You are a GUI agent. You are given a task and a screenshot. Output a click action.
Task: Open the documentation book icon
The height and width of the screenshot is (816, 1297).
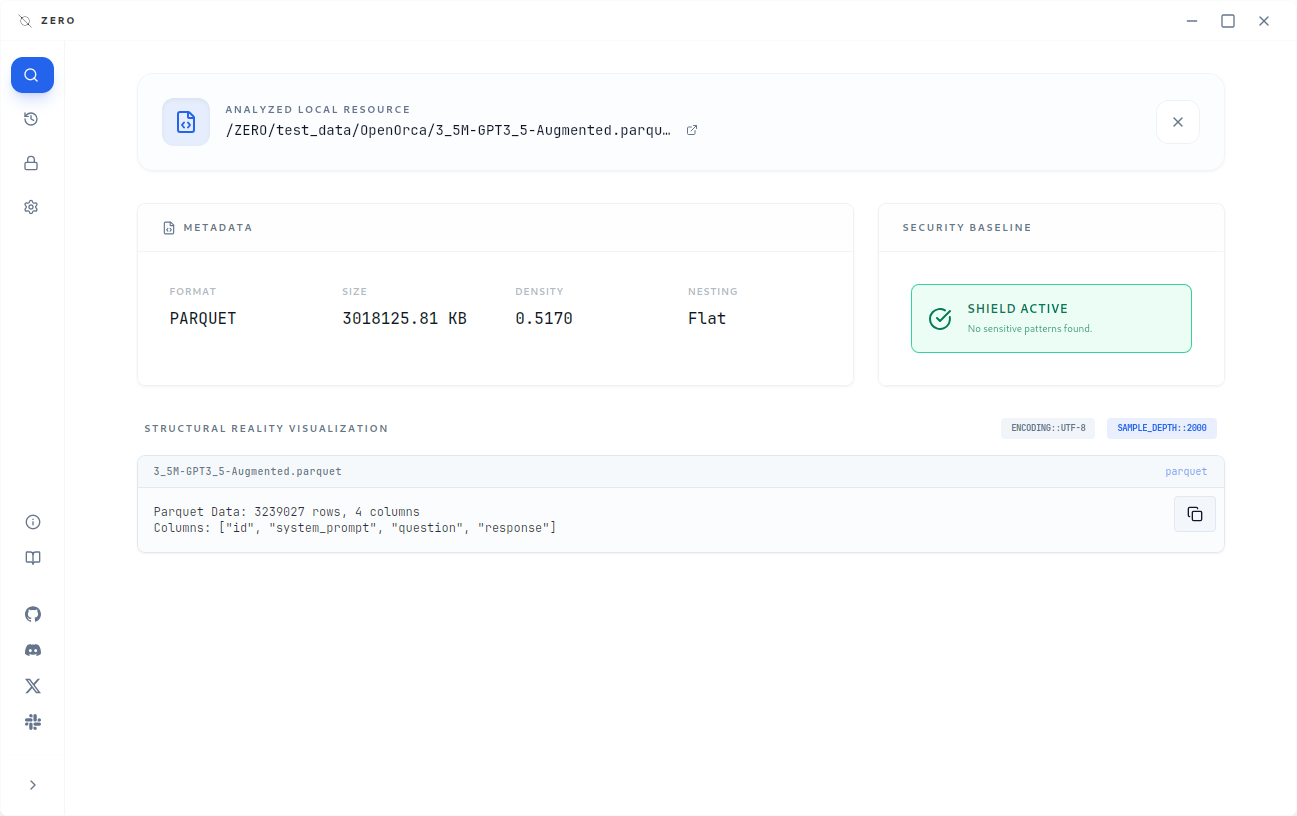coord(33,558)
